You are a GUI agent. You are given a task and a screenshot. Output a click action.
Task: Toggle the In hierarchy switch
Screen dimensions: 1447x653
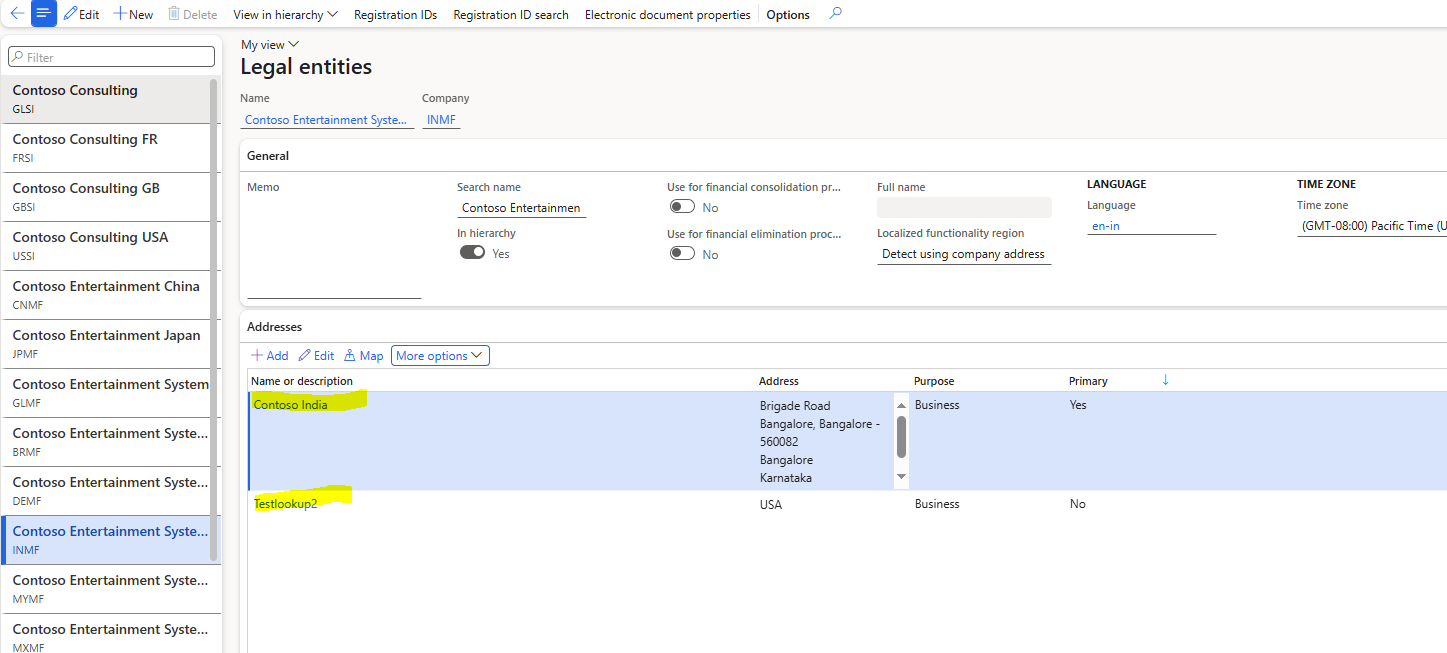pyautogui.click(x=472, y=253)
